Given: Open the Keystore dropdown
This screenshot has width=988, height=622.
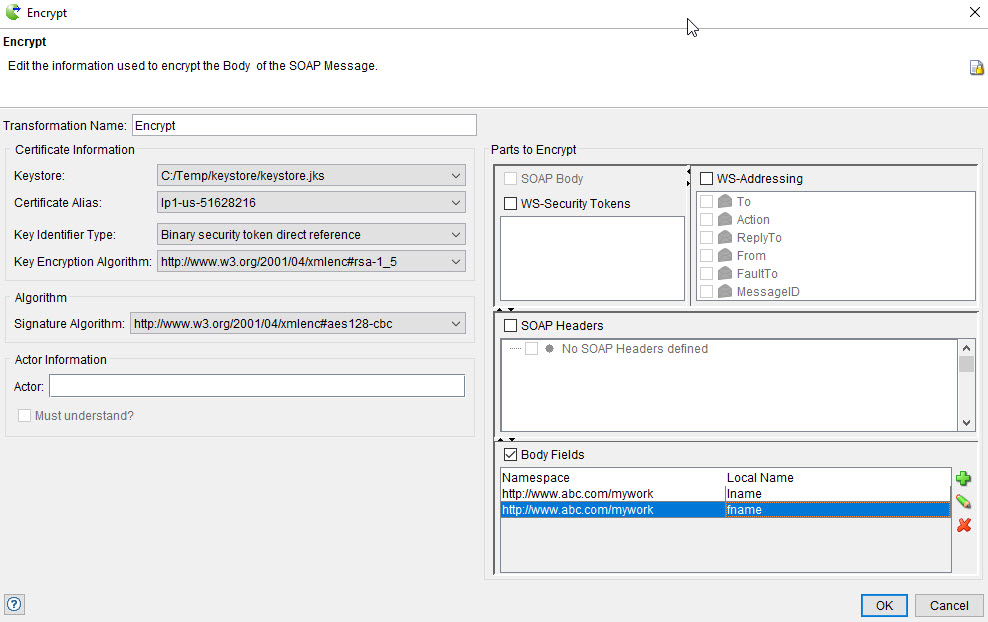Looking at the screenshot, I should click(x=311, y=176).
